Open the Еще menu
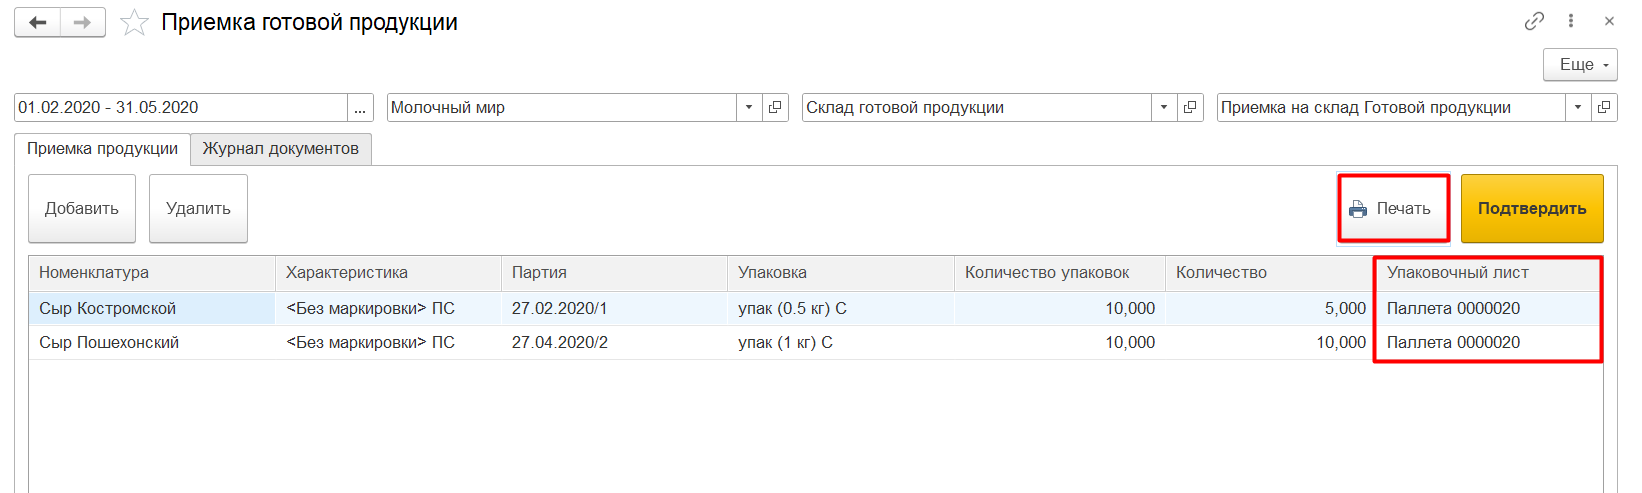The width and height of the screenshot is (1642, 493). pos(1580,65)
